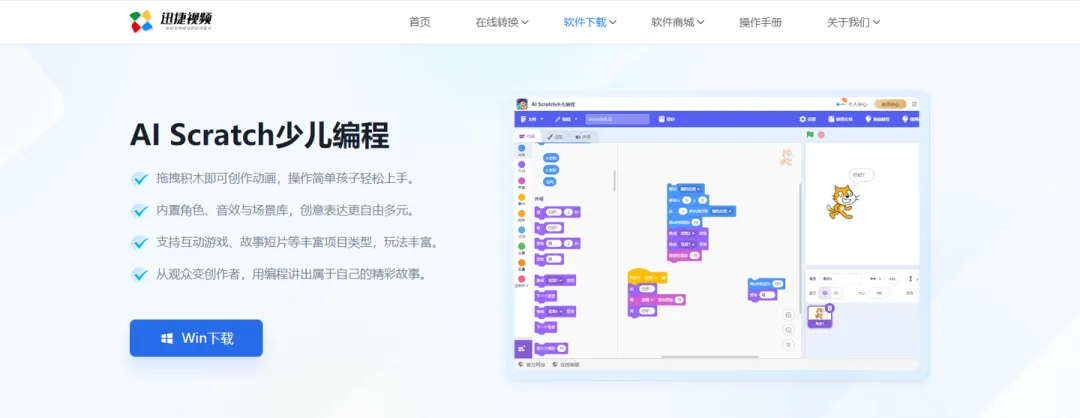Image resolution: width=1080 pixels, height=418 pixels.
Task: Toggle the show-sprite eye button
Action: 825,293
